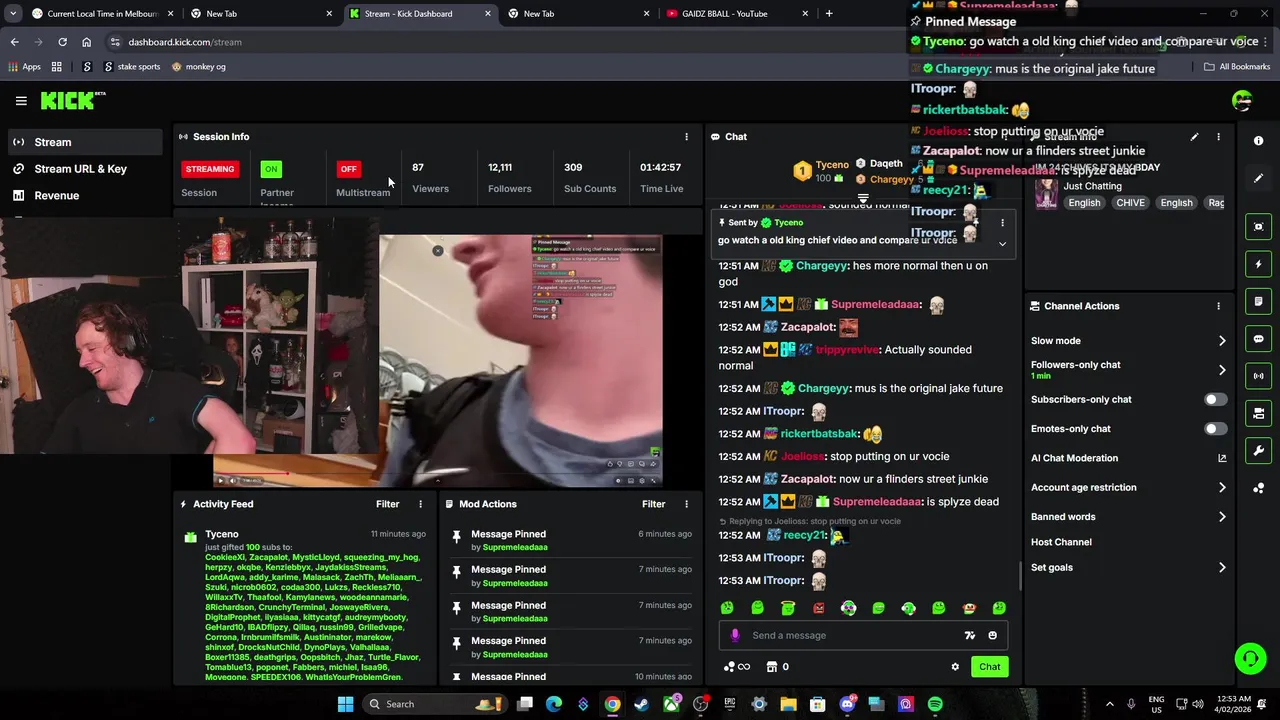Viewport: 1280px width, 720px height.
Task: Toggle the lightning activity feed sidebar icon
Action: point(1258,264)
